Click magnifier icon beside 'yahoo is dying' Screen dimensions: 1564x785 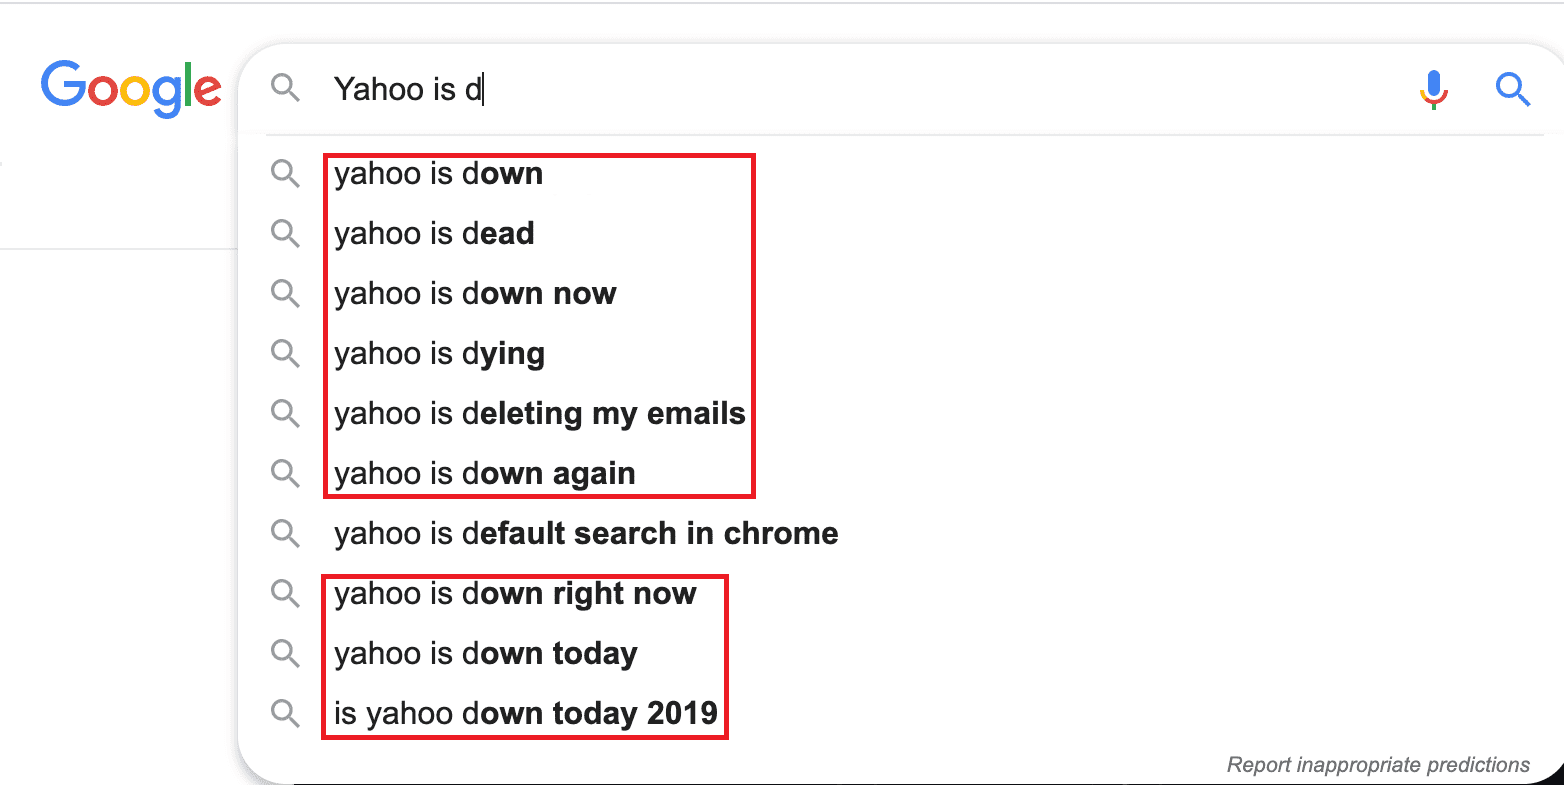pyautogui.click(x=286, y=354)
